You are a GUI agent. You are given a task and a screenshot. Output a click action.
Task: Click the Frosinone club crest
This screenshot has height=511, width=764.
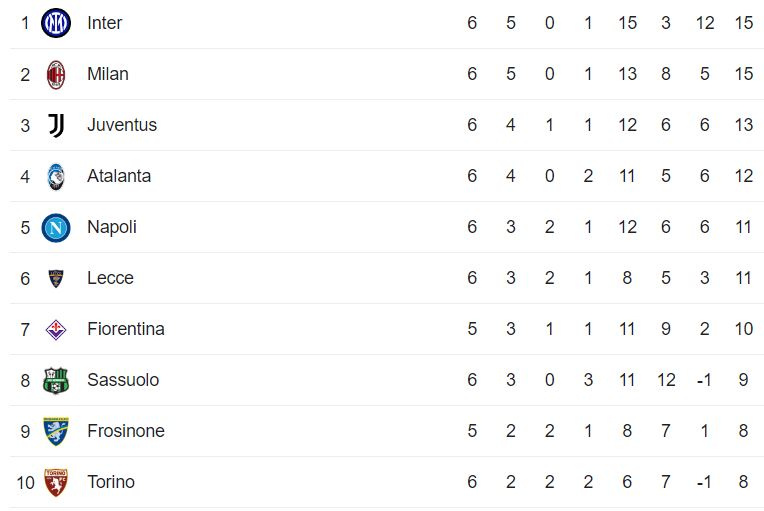56,431
